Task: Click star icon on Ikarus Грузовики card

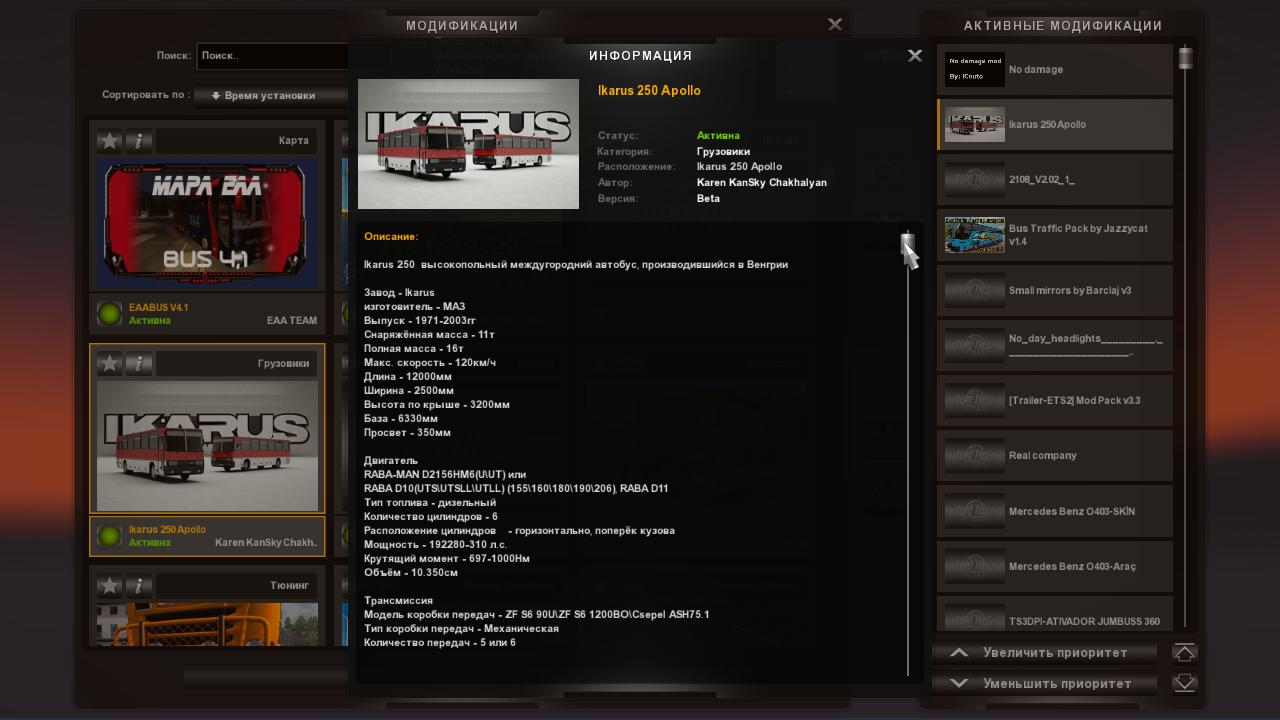Action: (x=109, y=364)
